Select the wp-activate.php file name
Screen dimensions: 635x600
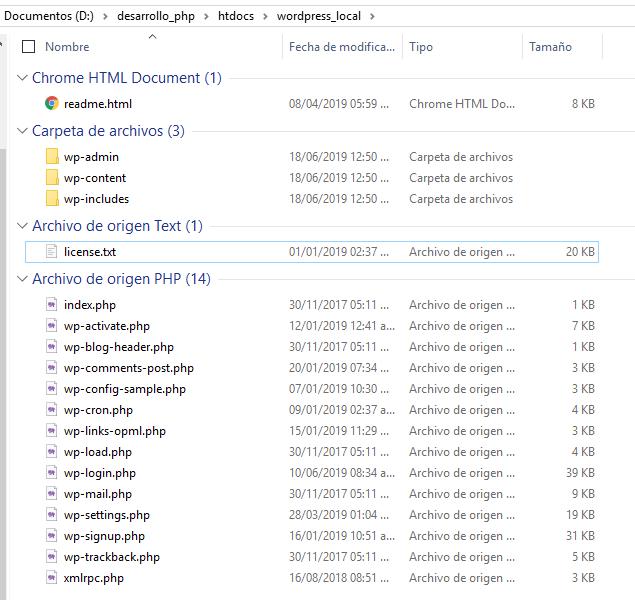107,326
